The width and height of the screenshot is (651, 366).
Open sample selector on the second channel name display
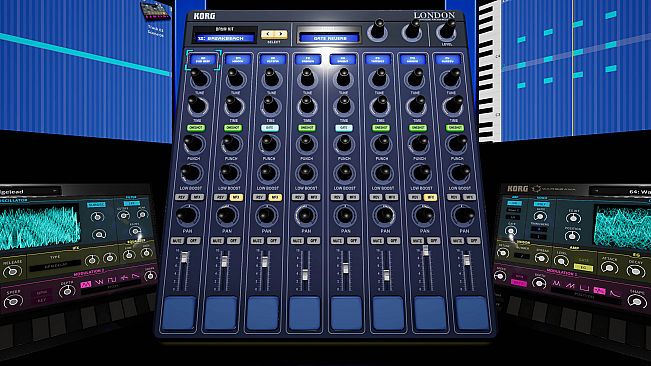[x=238, y=60]
